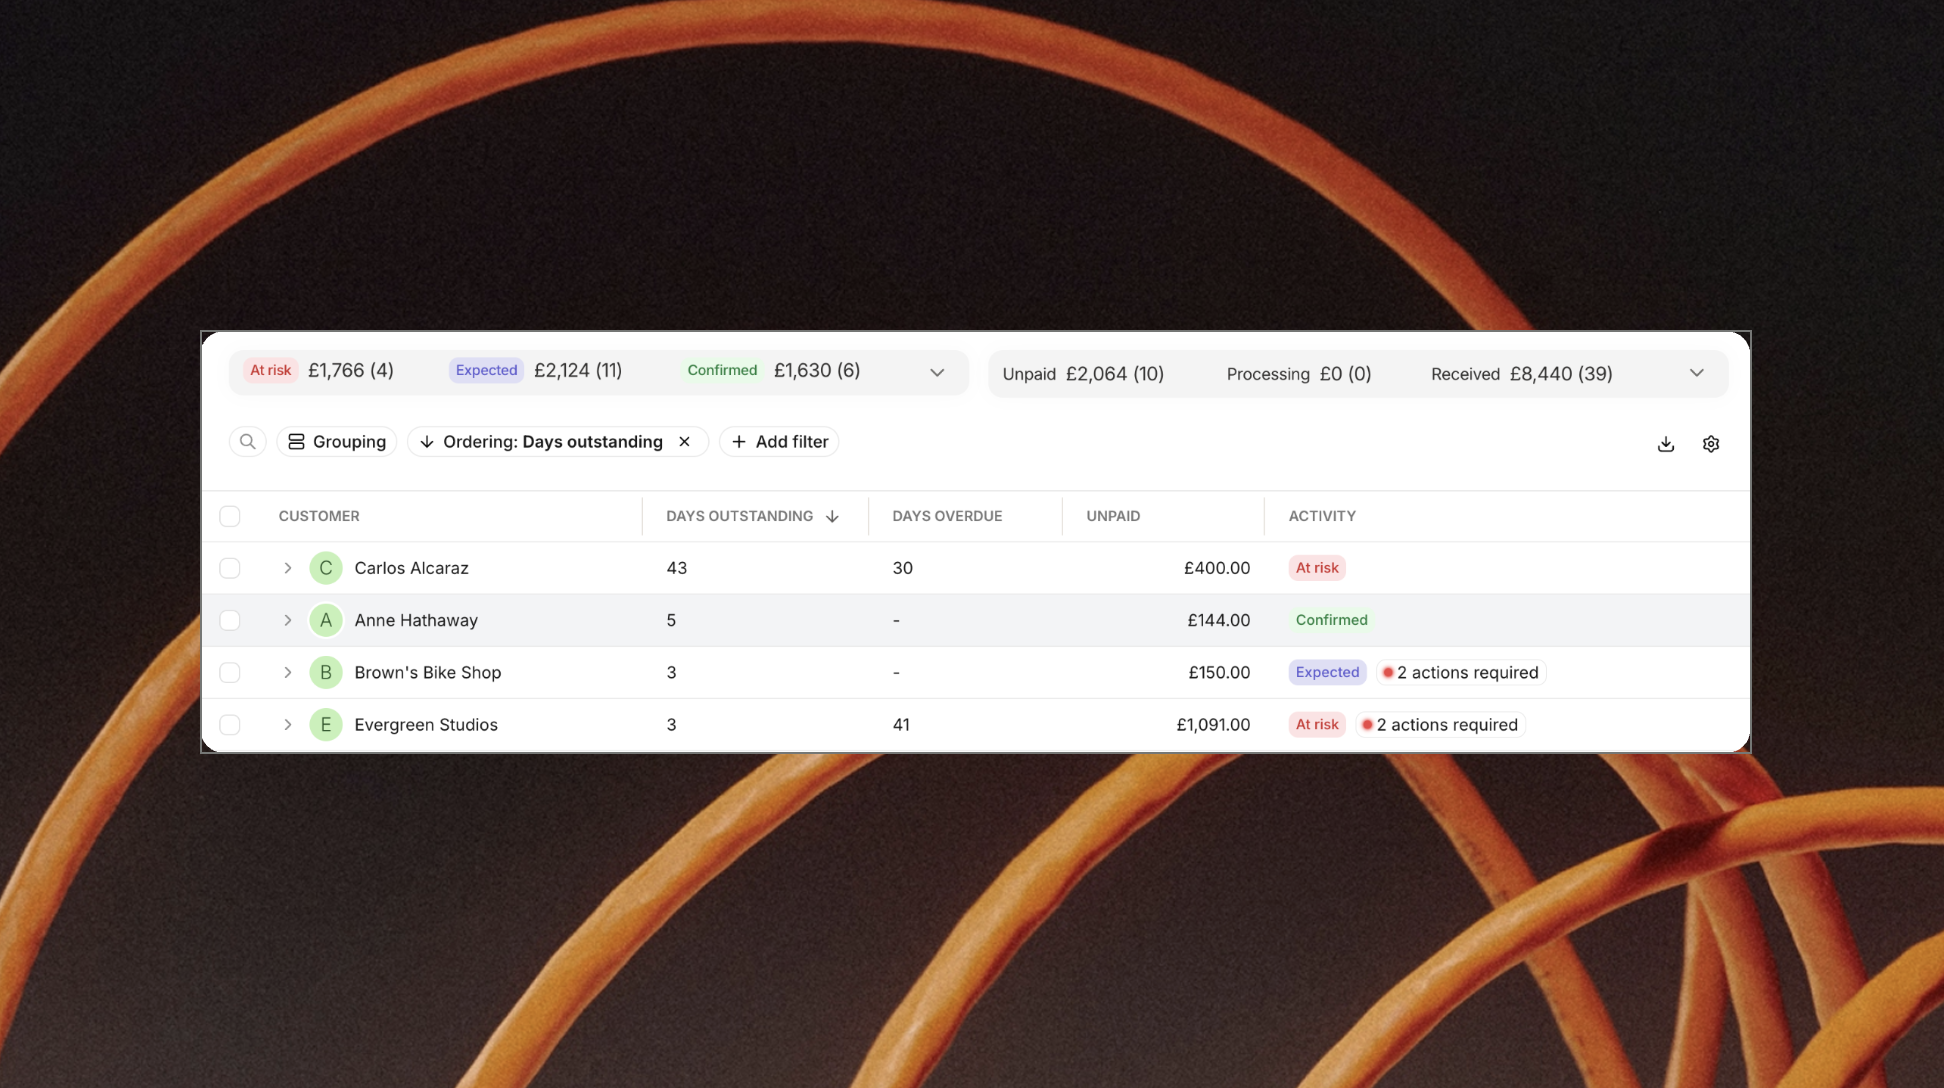Viewport: 1944px width, 1088px height.
Task: Sort by the Days Overdue column header
Action: click(946, 517)
